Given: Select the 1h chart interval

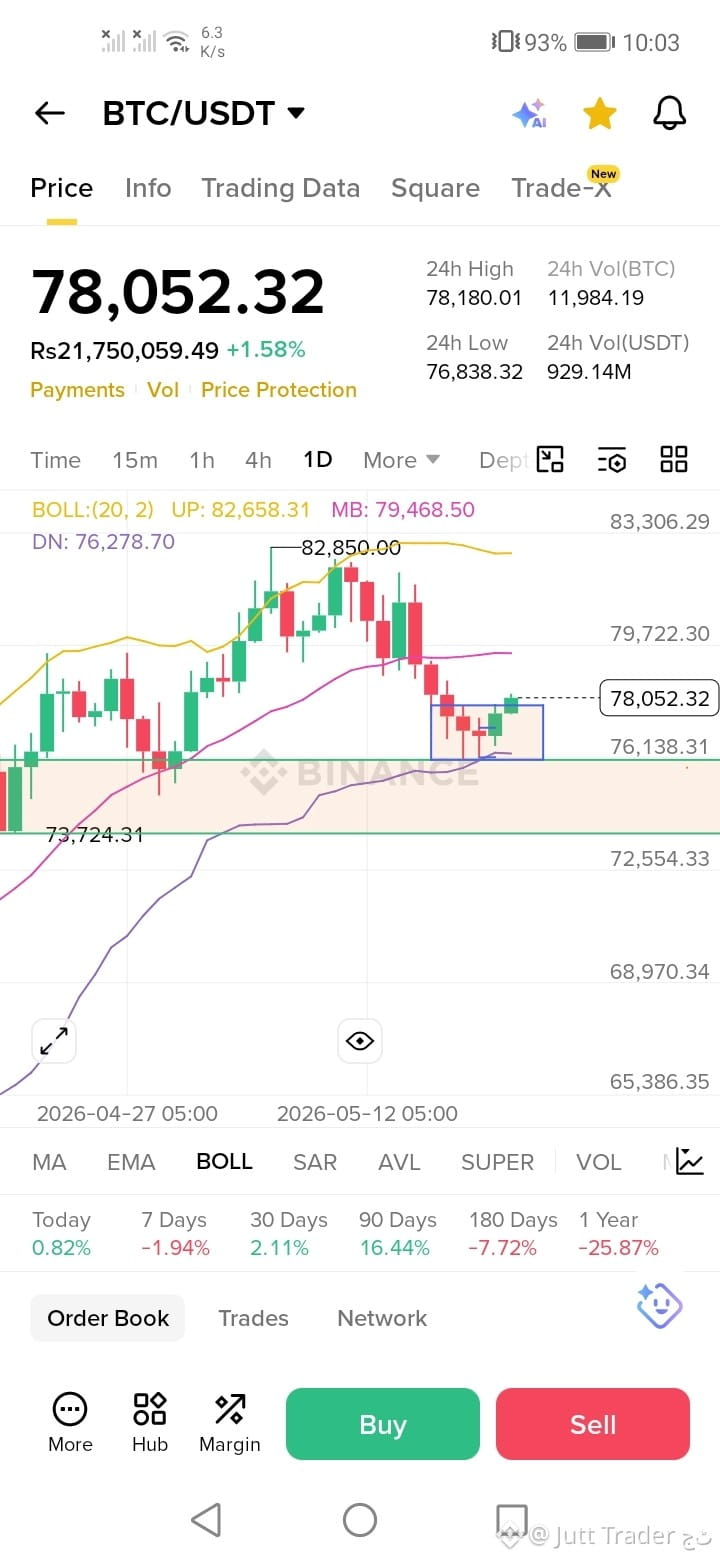Looking at the screenshot, I should pyautogui.click(x=202, y=460).
